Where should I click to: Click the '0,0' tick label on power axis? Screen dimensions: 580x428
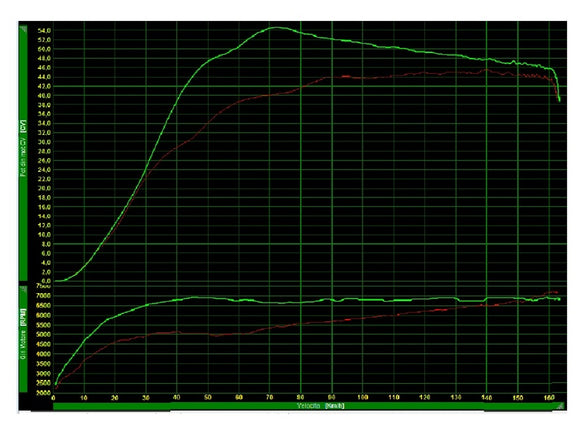click(x=46, y=281)
